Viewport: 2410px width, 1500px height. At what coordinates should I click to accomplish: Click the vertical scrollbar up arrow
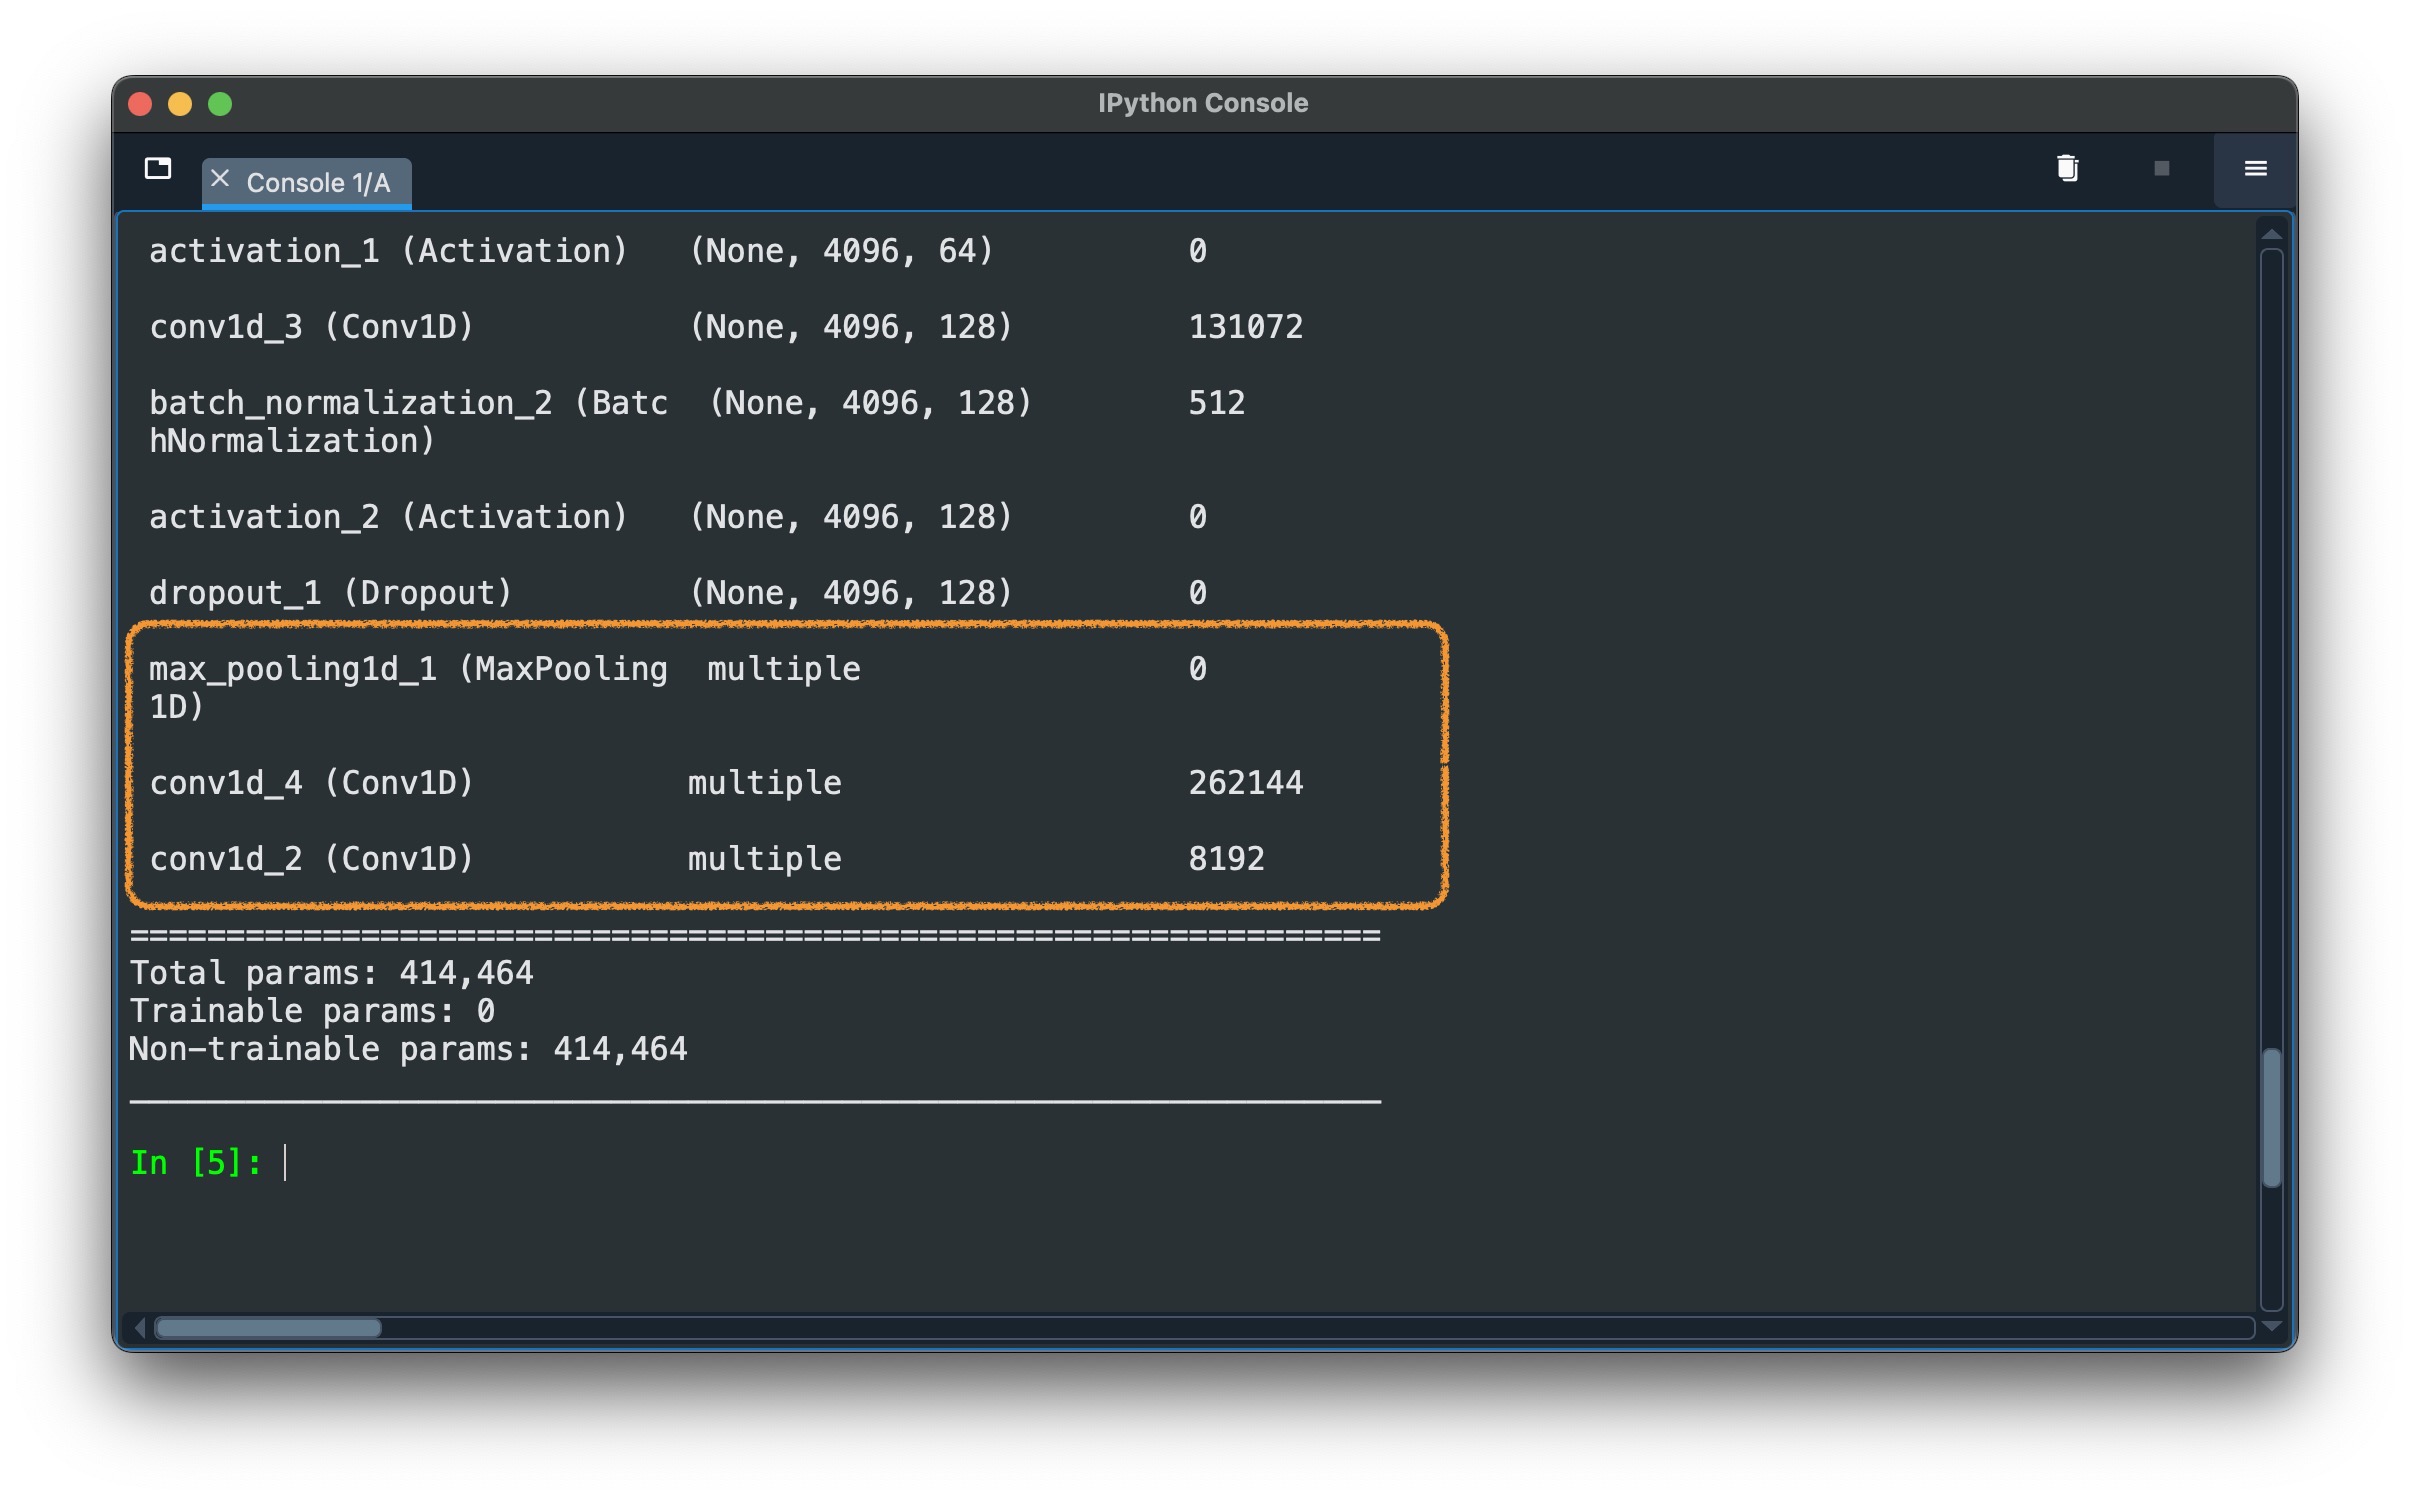click(2271, 234)
